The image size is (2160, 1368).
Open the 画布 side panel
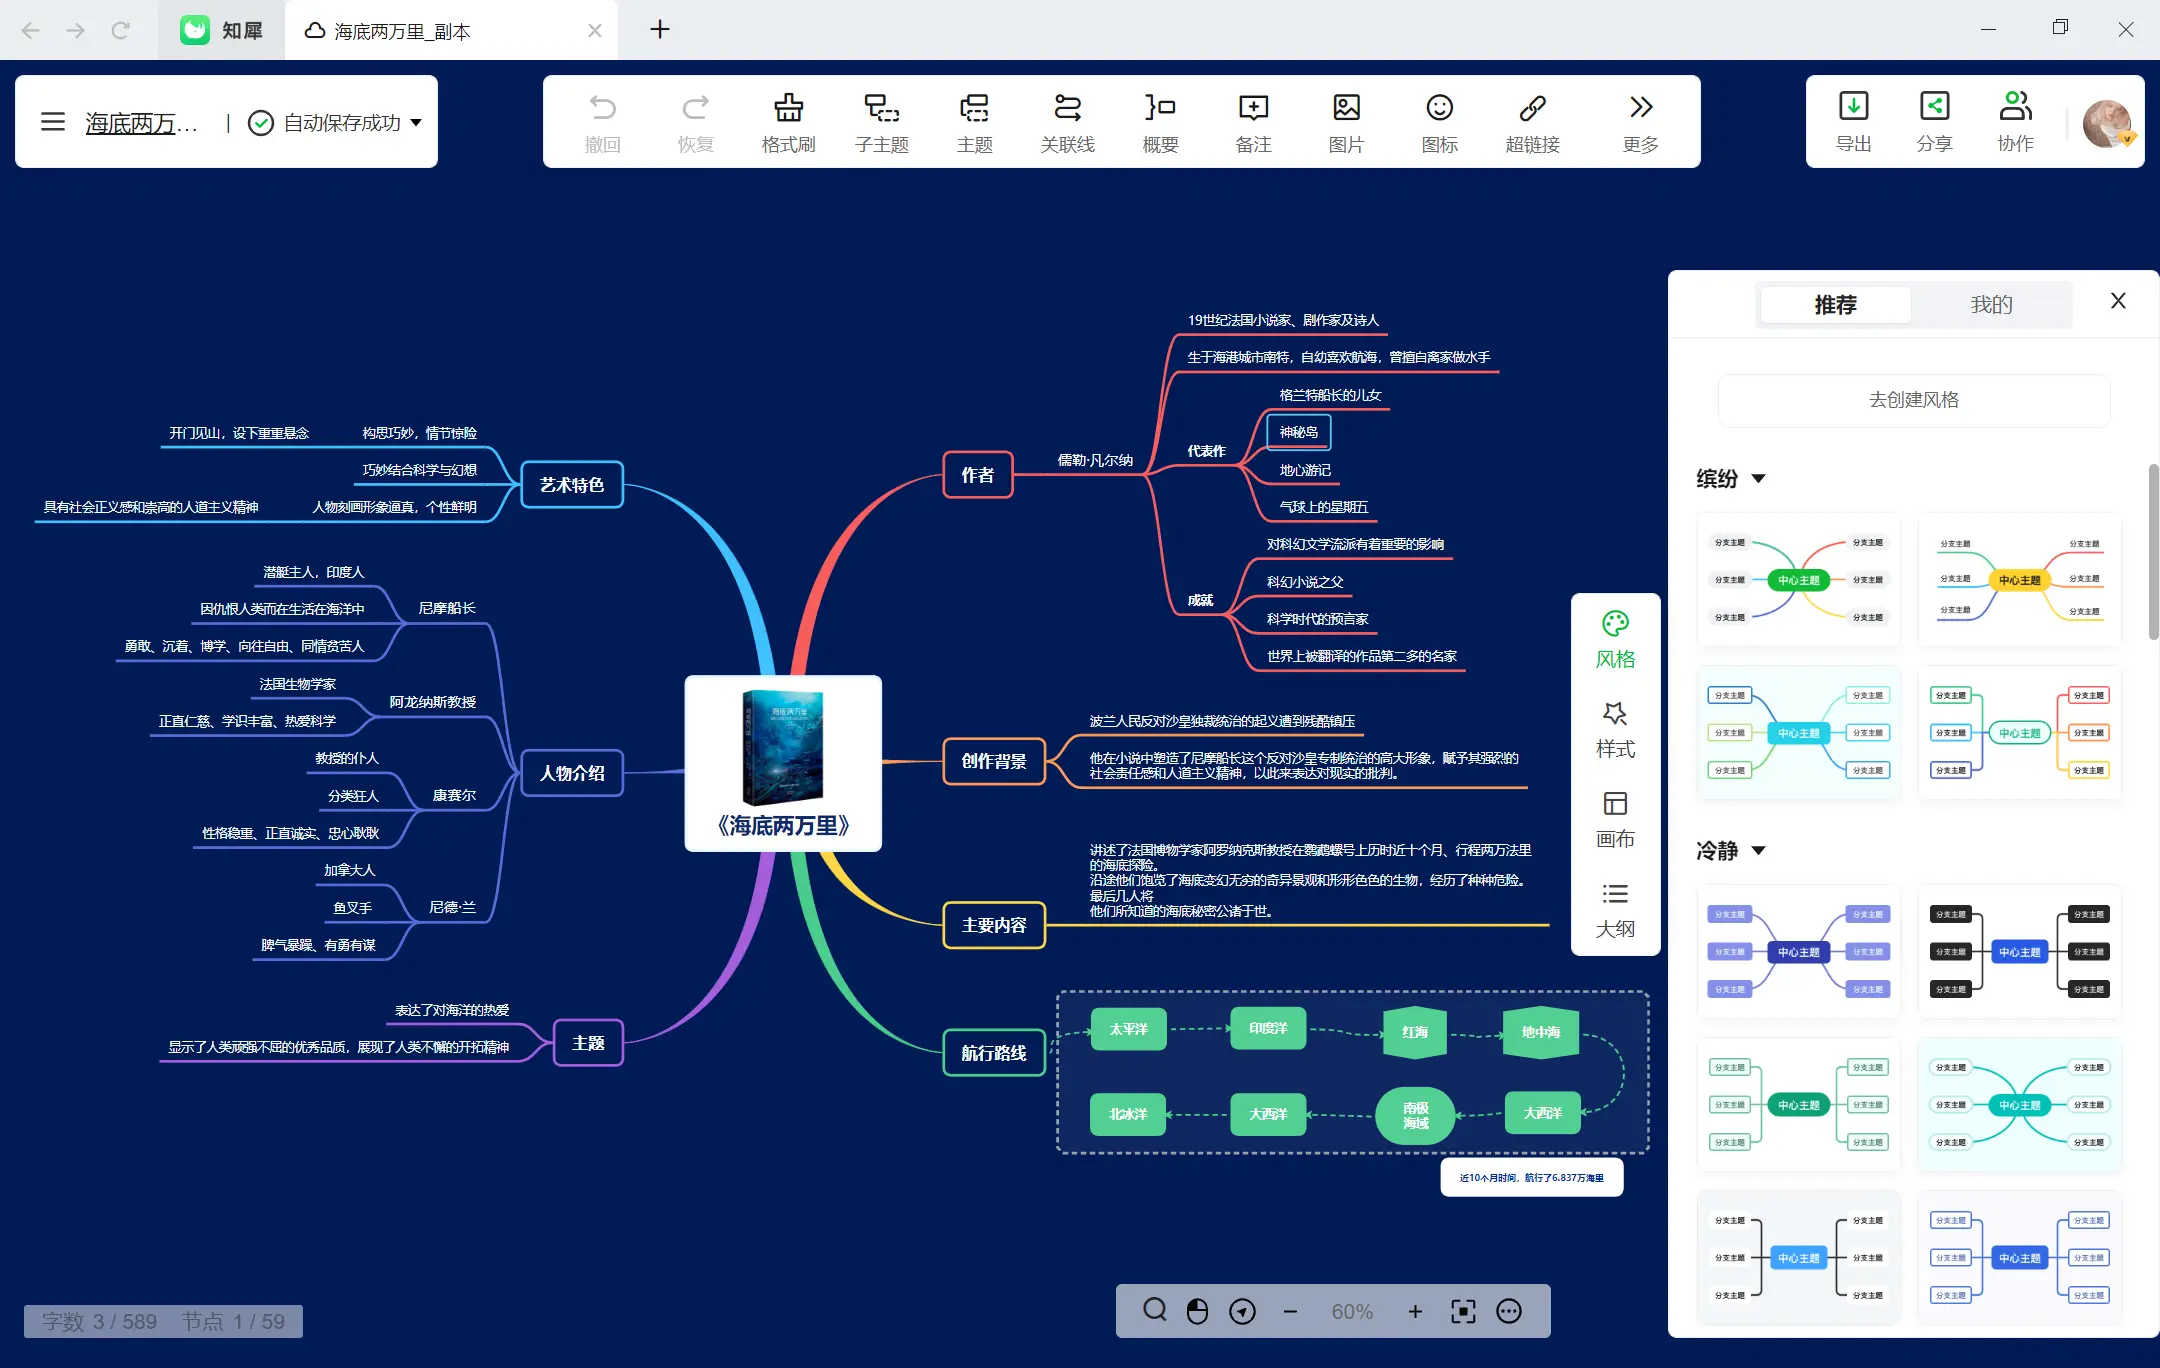point(1615,820)
